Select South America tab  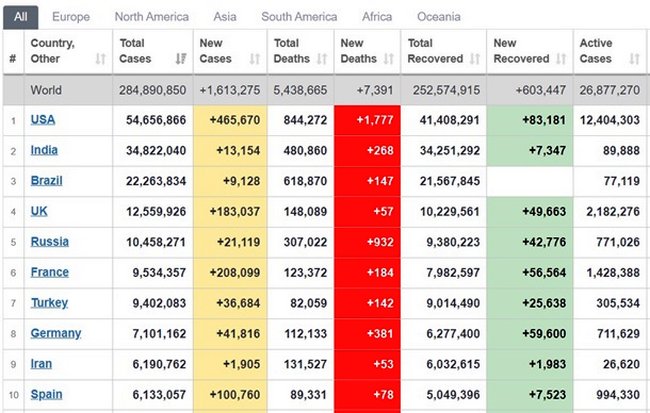coord(299,17)
